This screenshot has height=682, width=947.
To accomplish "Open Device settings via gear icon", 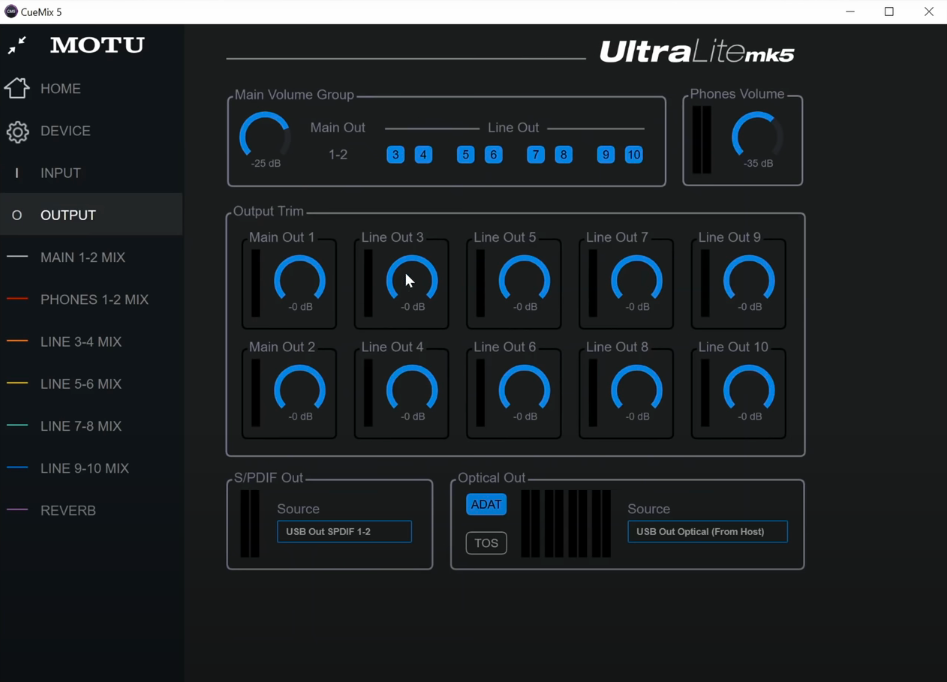I will click(x=17, y=131).
